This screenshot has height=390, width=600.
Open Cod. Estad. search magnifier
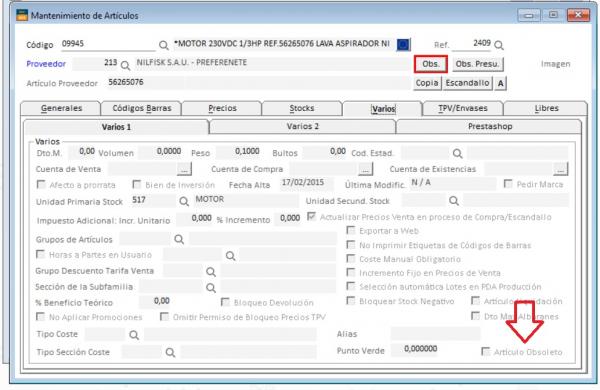(457, 153)
